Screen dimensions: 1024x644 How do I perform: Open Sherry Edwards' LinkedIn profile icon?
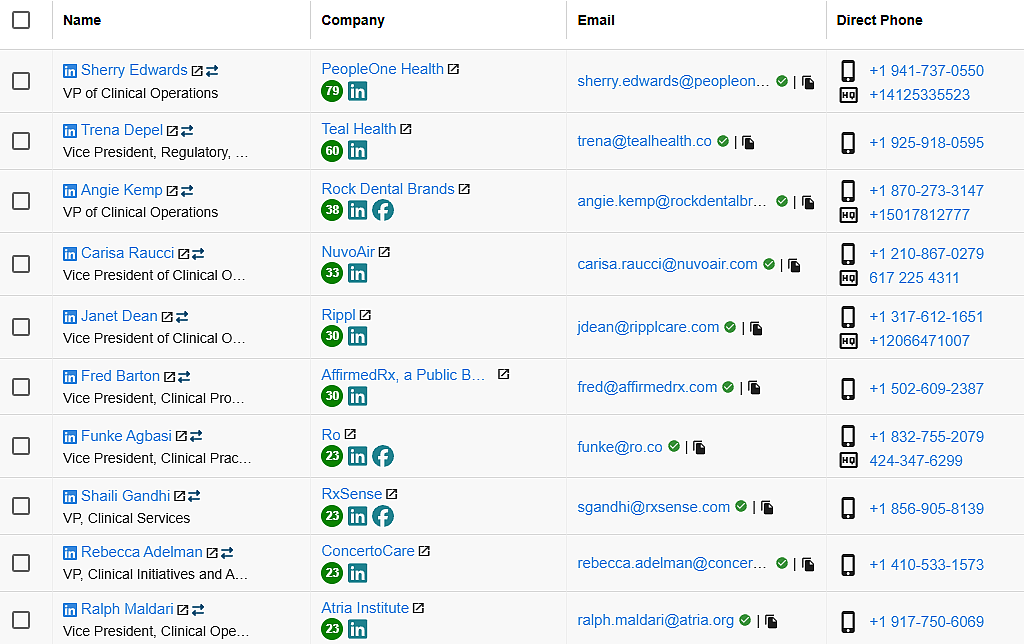tap(70, 71)
